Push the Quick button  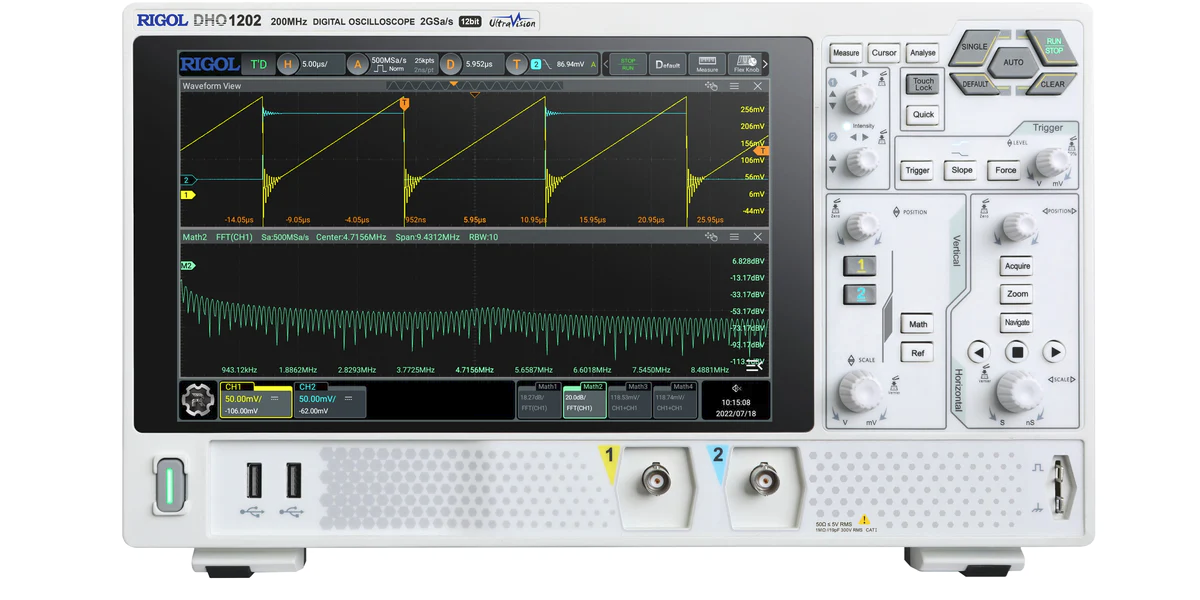(x=923, y=115)
